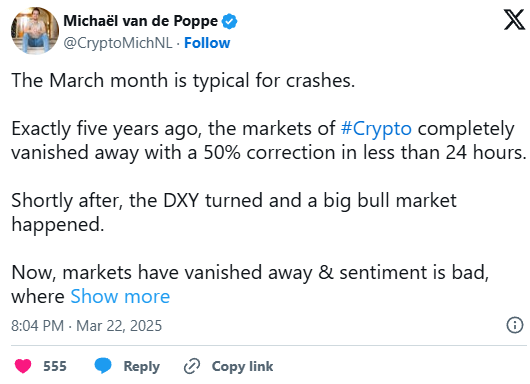530x384 pixels.
Task: Click the line 'Now, markets have vanished away'
Action: tap(250, 273)
